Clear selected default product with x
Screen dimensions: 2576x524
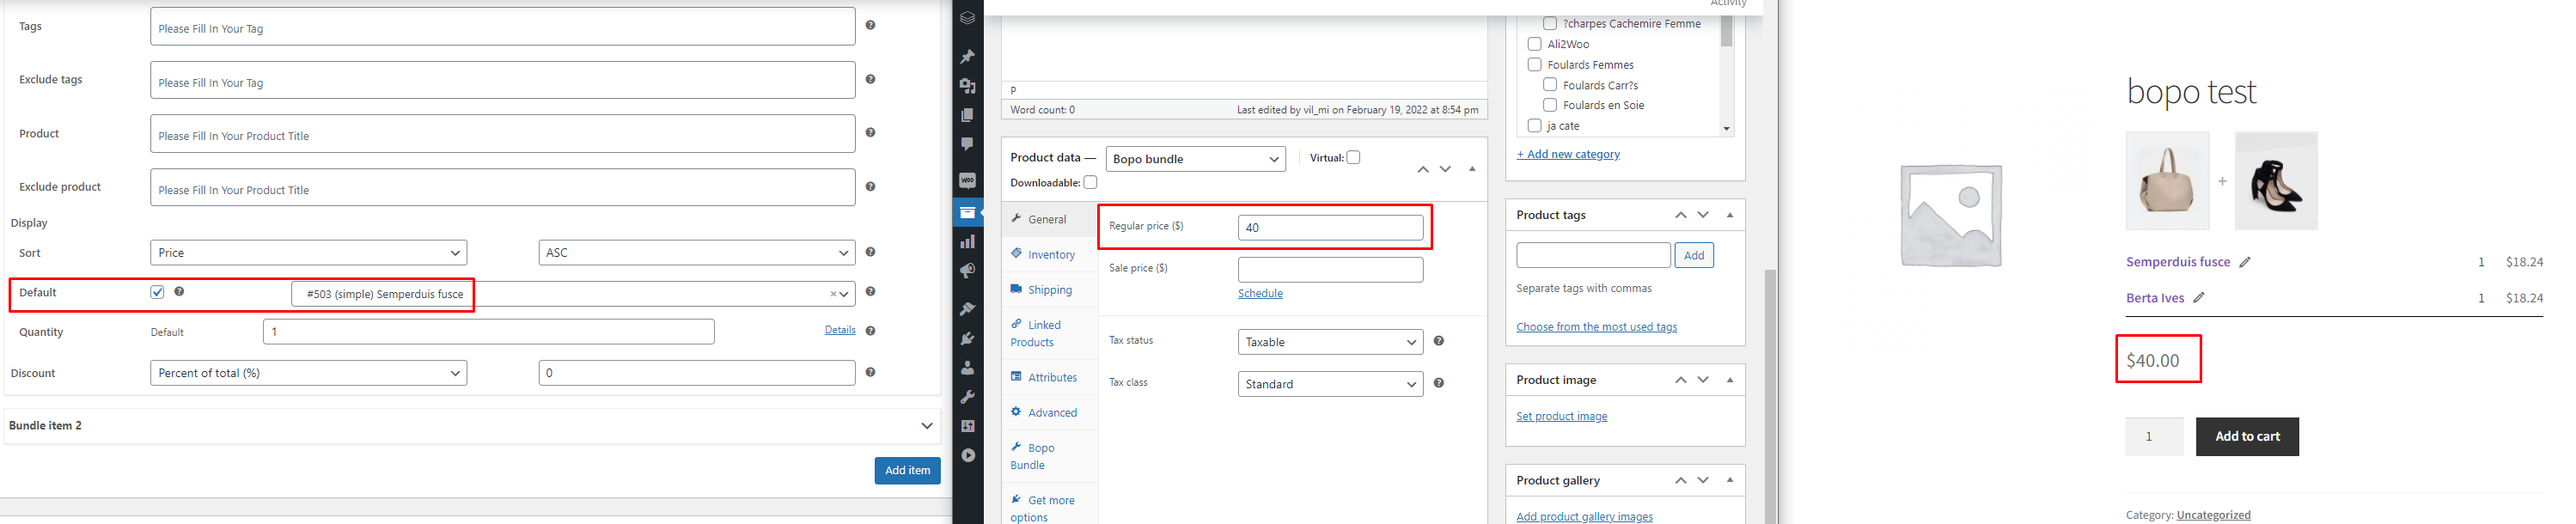(x=832, y=294)
